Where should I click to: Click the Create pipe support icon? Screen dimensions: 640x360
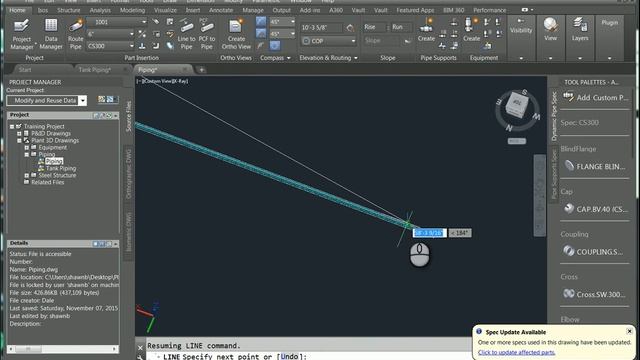[x=426, y=30]
